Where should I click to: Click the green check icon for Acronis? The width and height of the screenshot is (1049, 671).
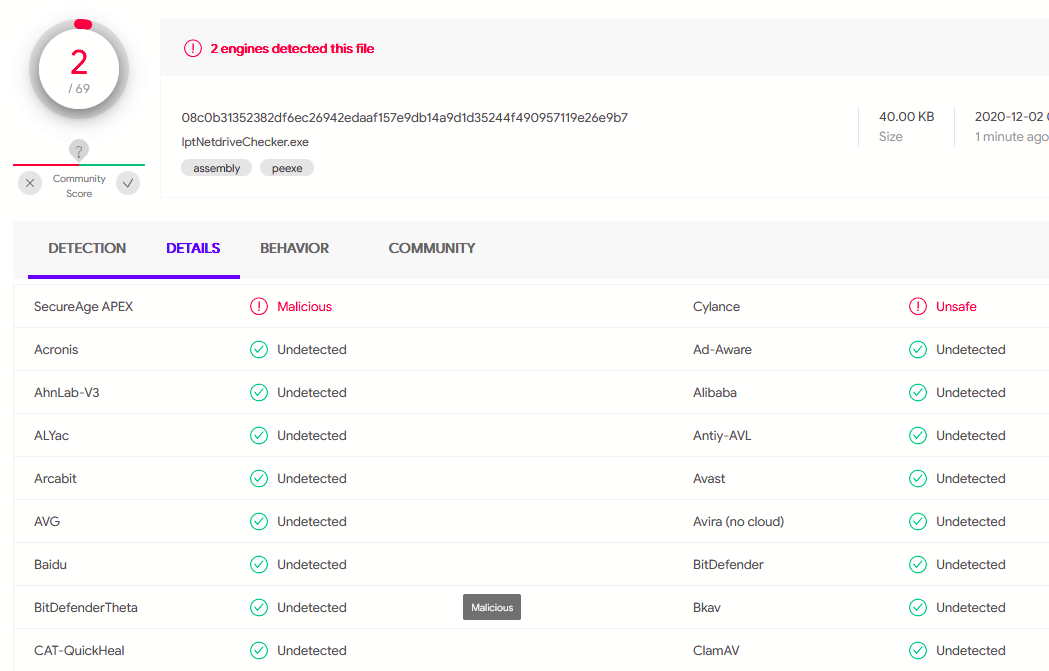tap(259, 349)
